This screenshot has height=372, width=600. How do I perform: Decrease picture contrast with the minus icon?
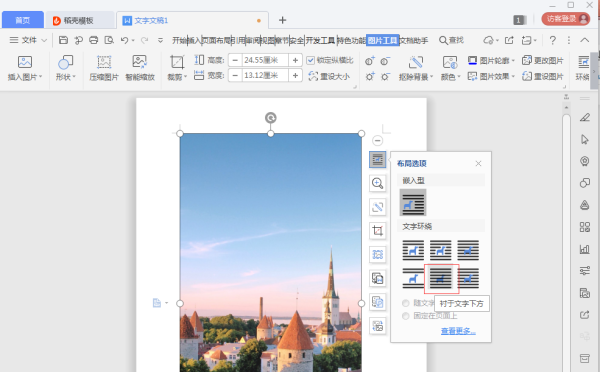[x=385, y=61]
